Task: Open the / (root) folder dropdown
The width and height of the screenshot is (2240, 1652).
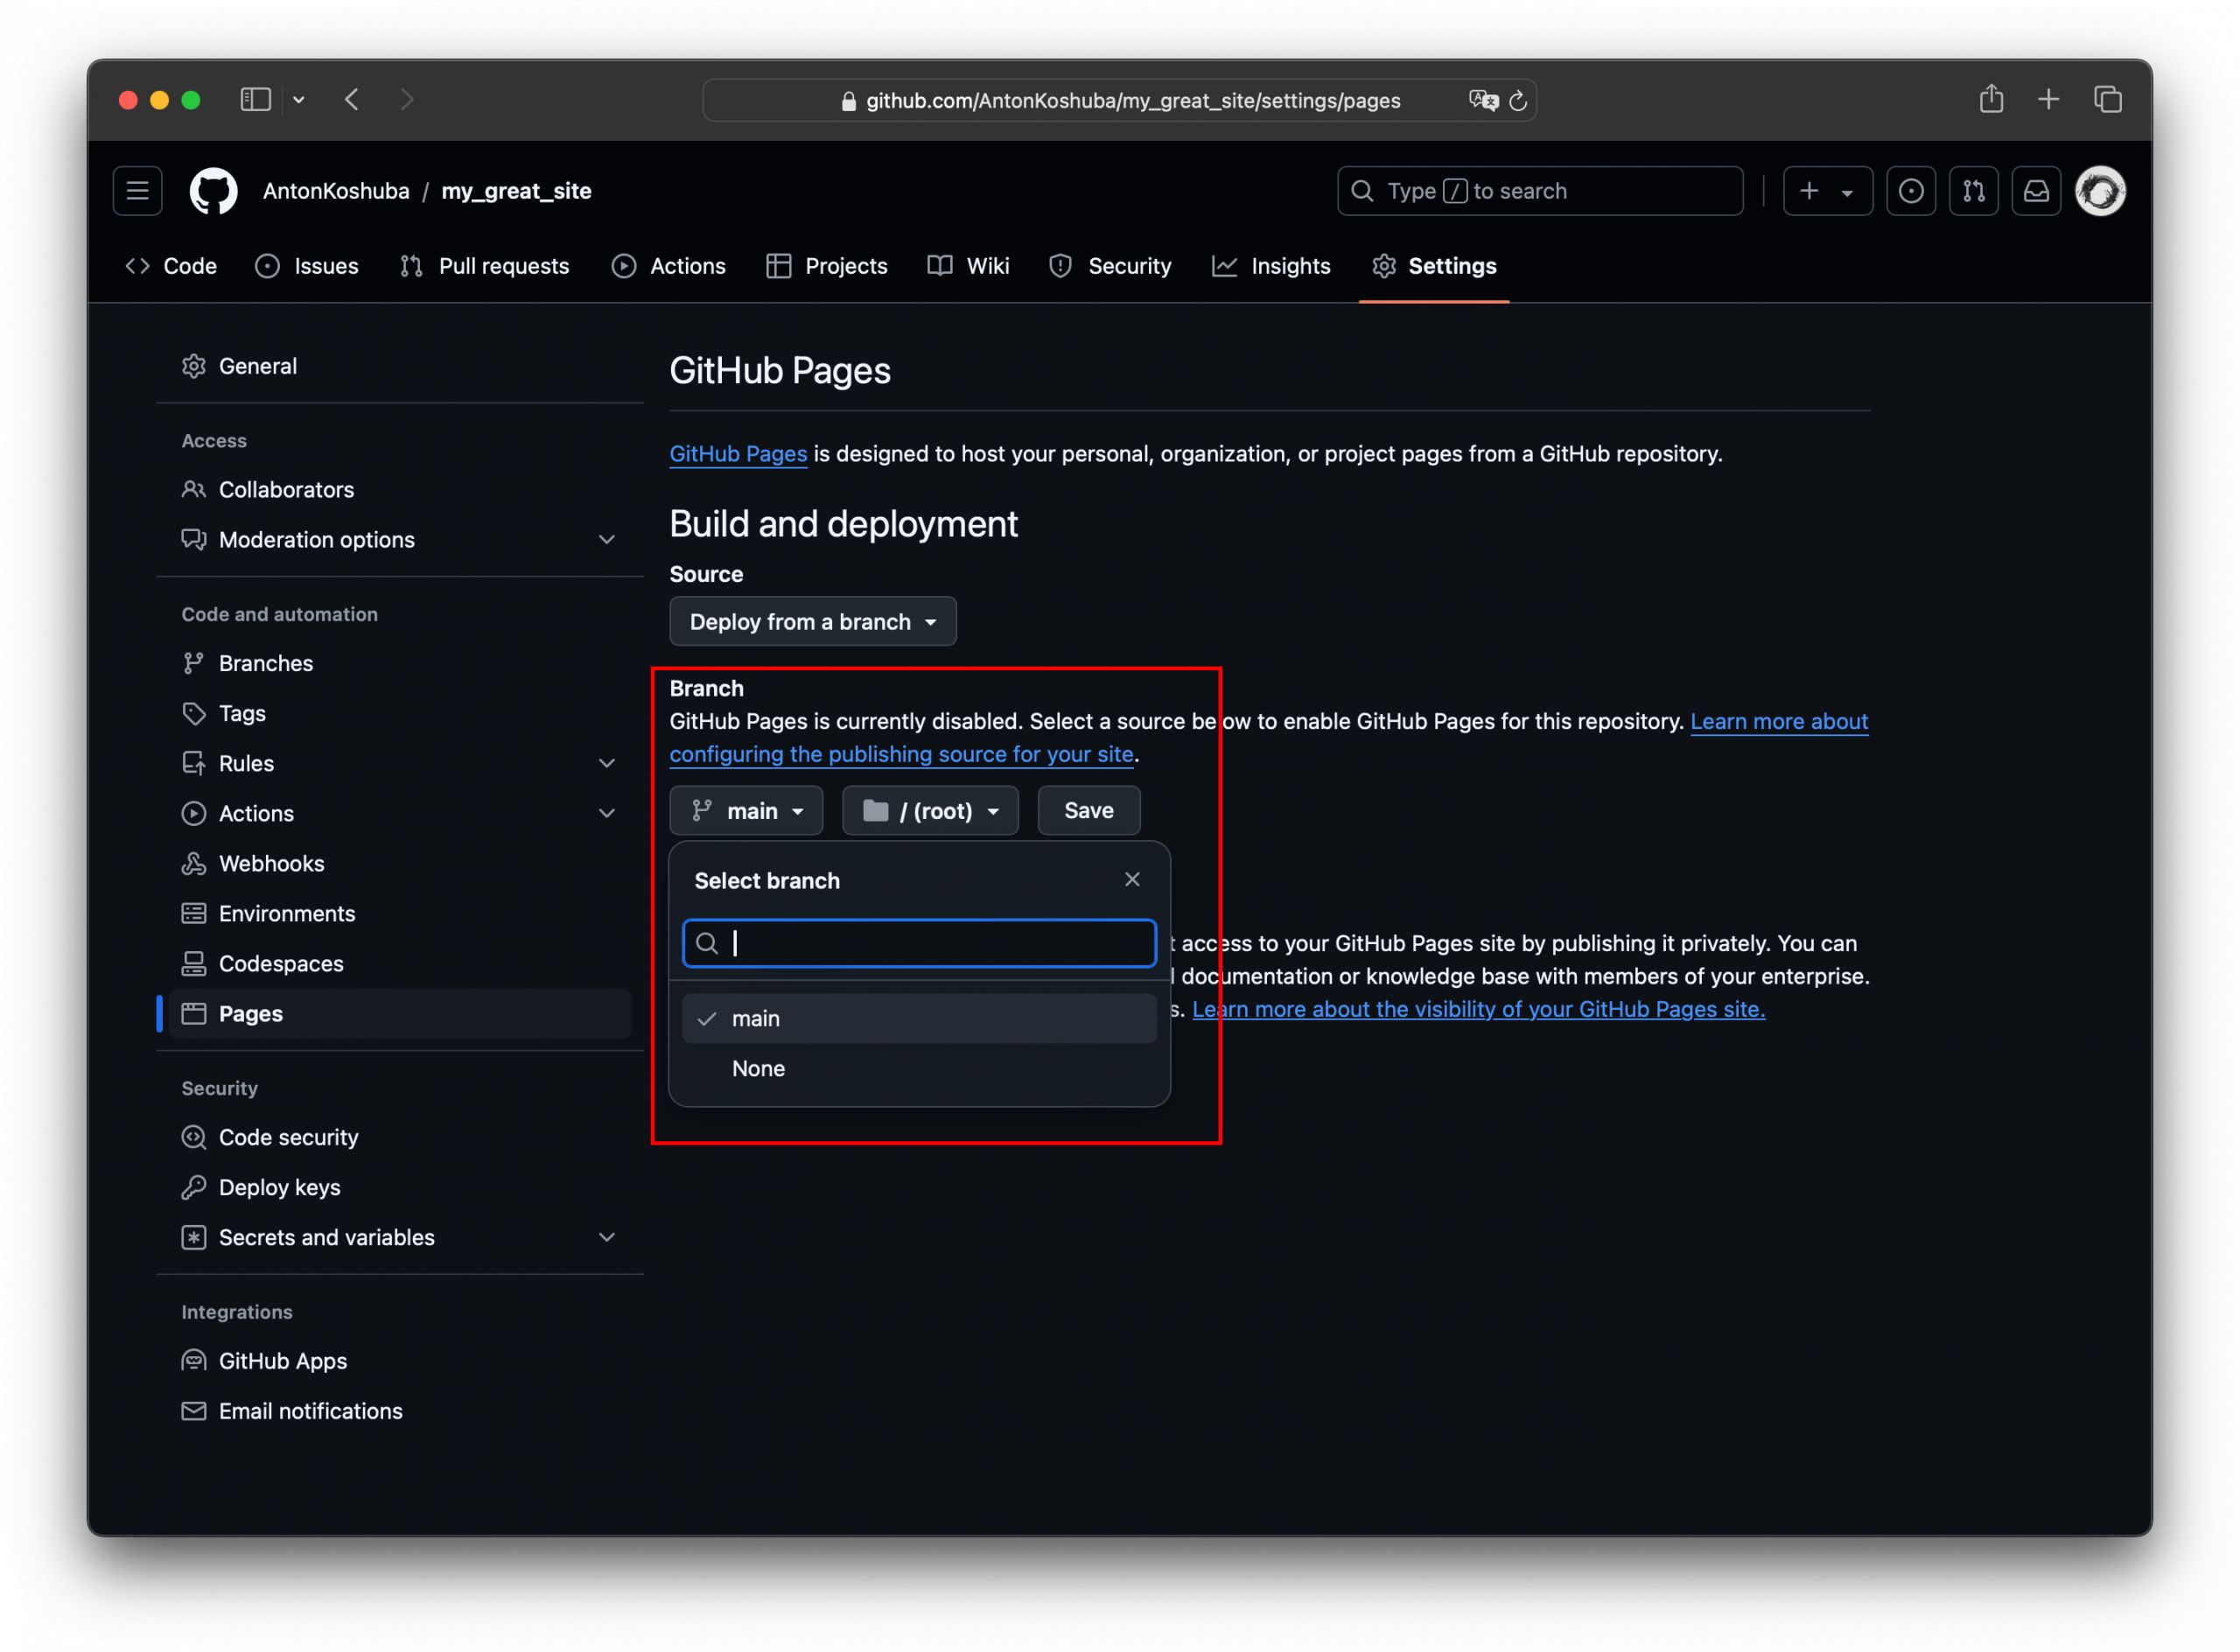Action: [x=930, y=810]
